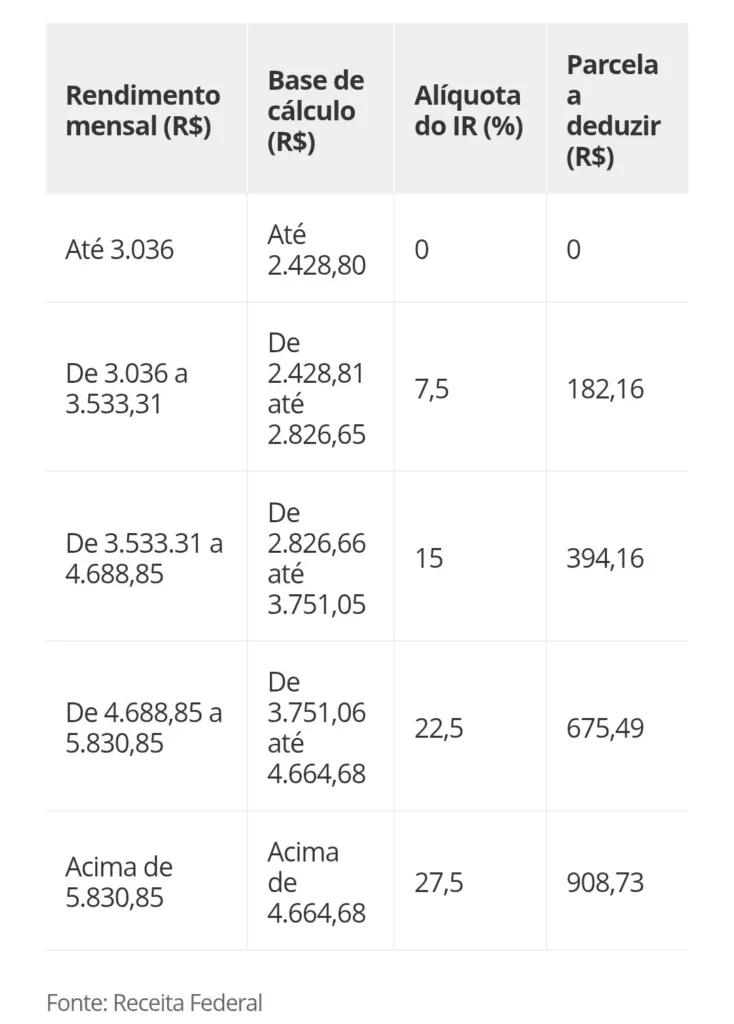The width and height of the screenshot is (734, 1024).
Task: Click the 675,49 deduction value
Action: point(605,728)
